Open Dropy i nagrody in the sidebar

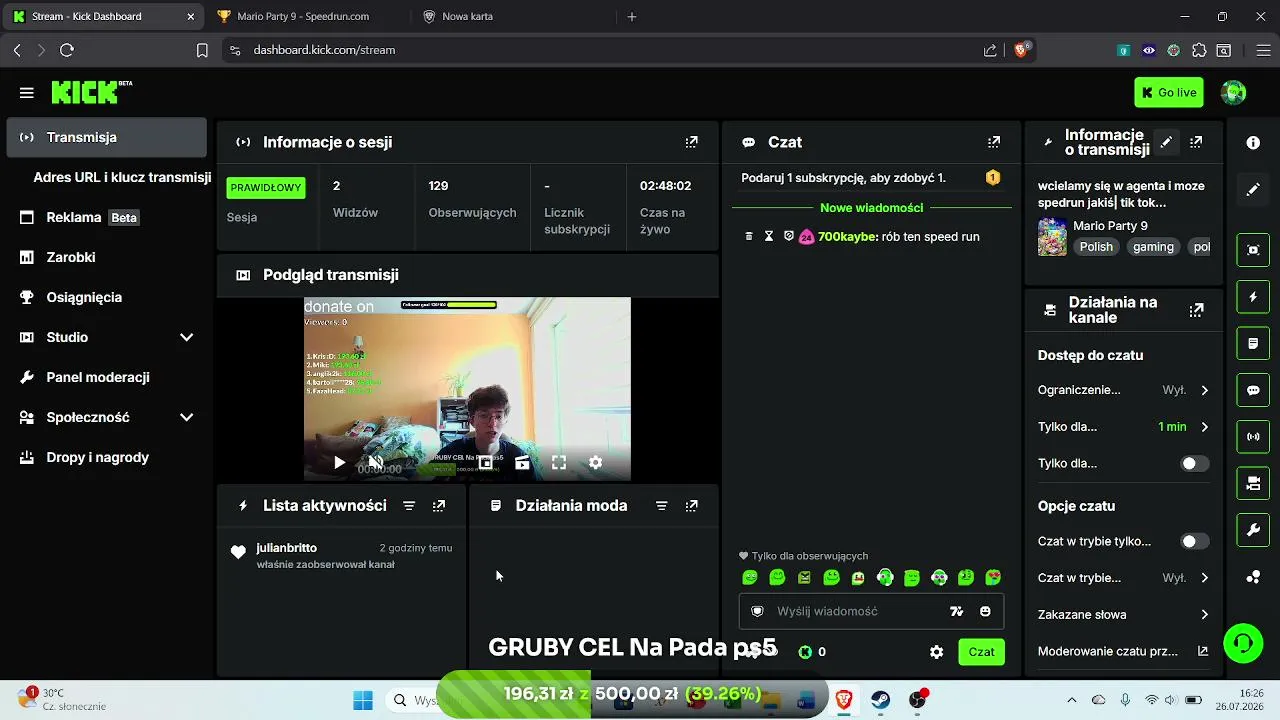pyautogui.click(x=107, y=457)
